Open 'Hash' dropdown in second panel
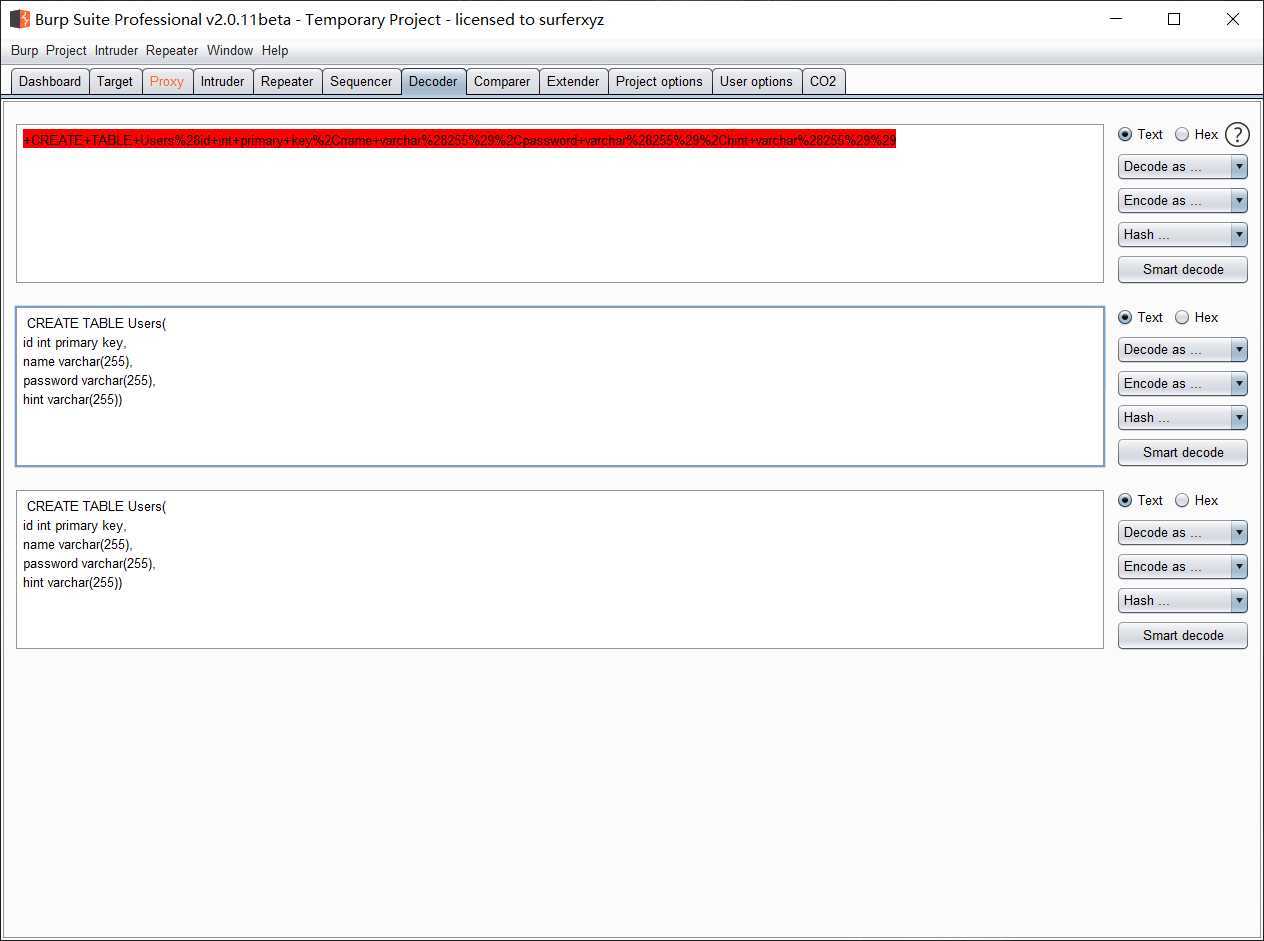The height and width of the screenshot is (941, 1264). pos(1183,418)
